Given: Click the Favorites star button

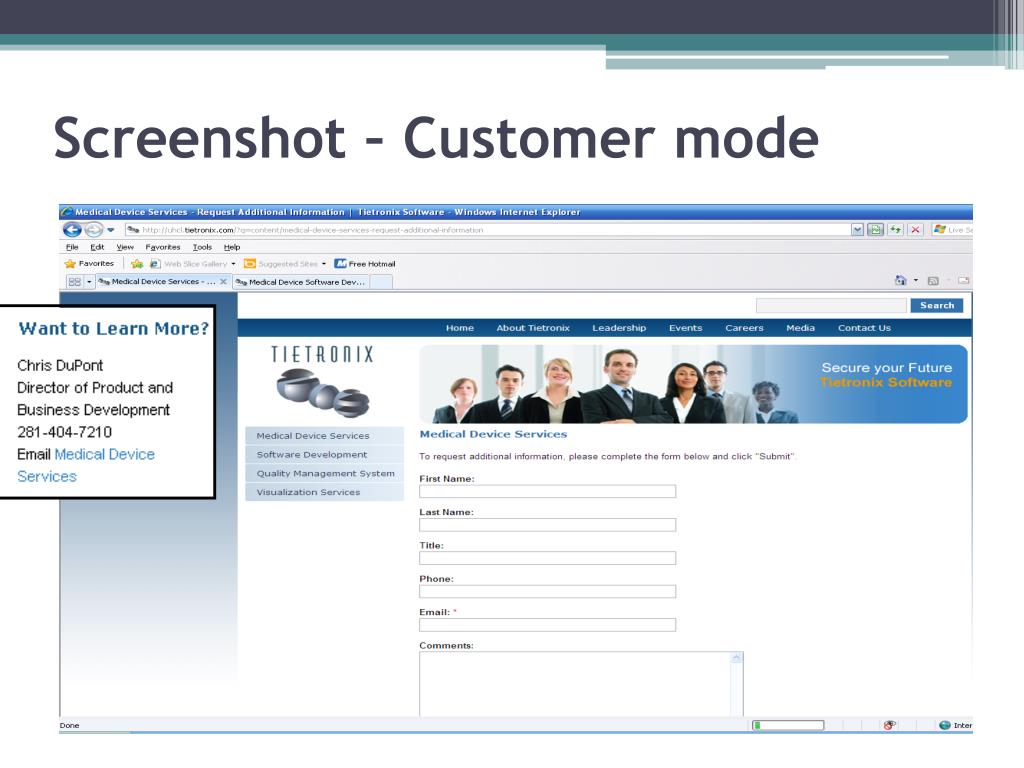Looking at the screenshot, I should click(x=89, y=264).
